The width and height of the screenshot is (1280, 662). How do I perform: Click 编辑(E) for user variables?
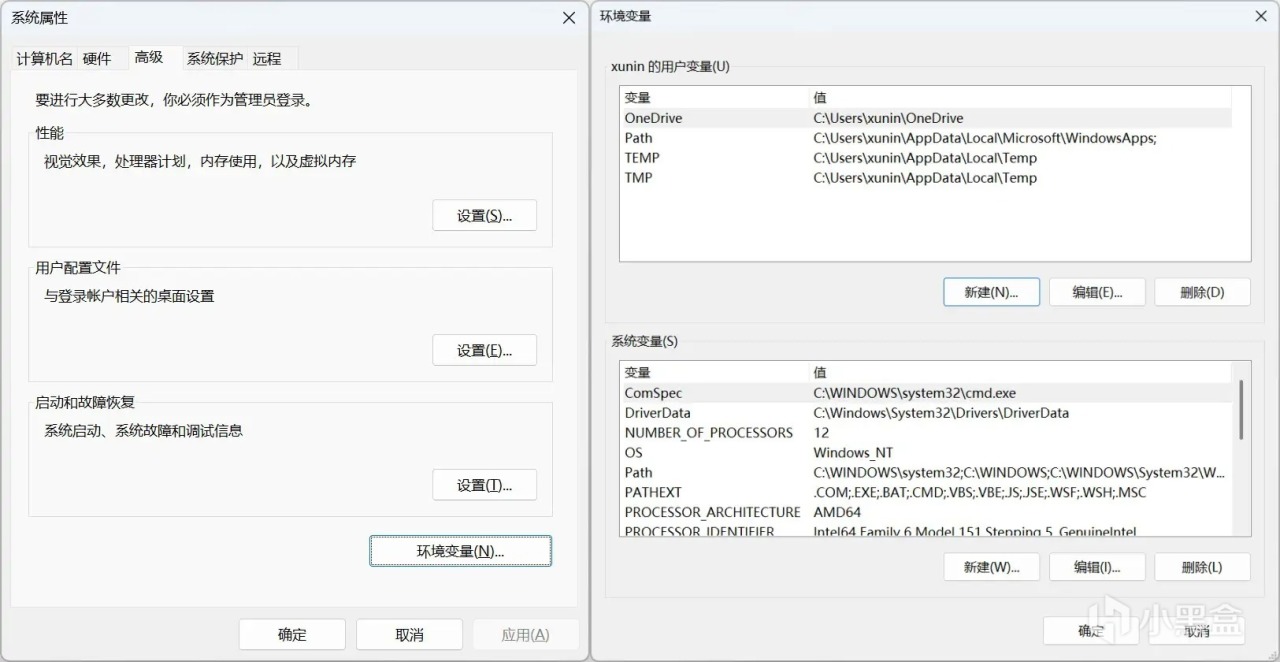[1097, 292]
